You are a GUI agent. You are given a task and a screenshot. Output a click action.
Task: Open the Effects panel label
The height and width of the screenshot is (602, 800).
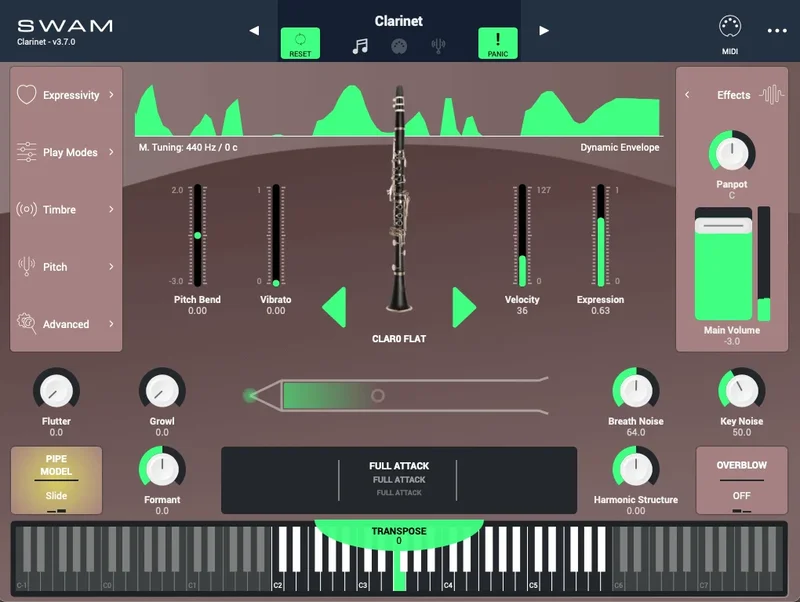coord(734,95)
